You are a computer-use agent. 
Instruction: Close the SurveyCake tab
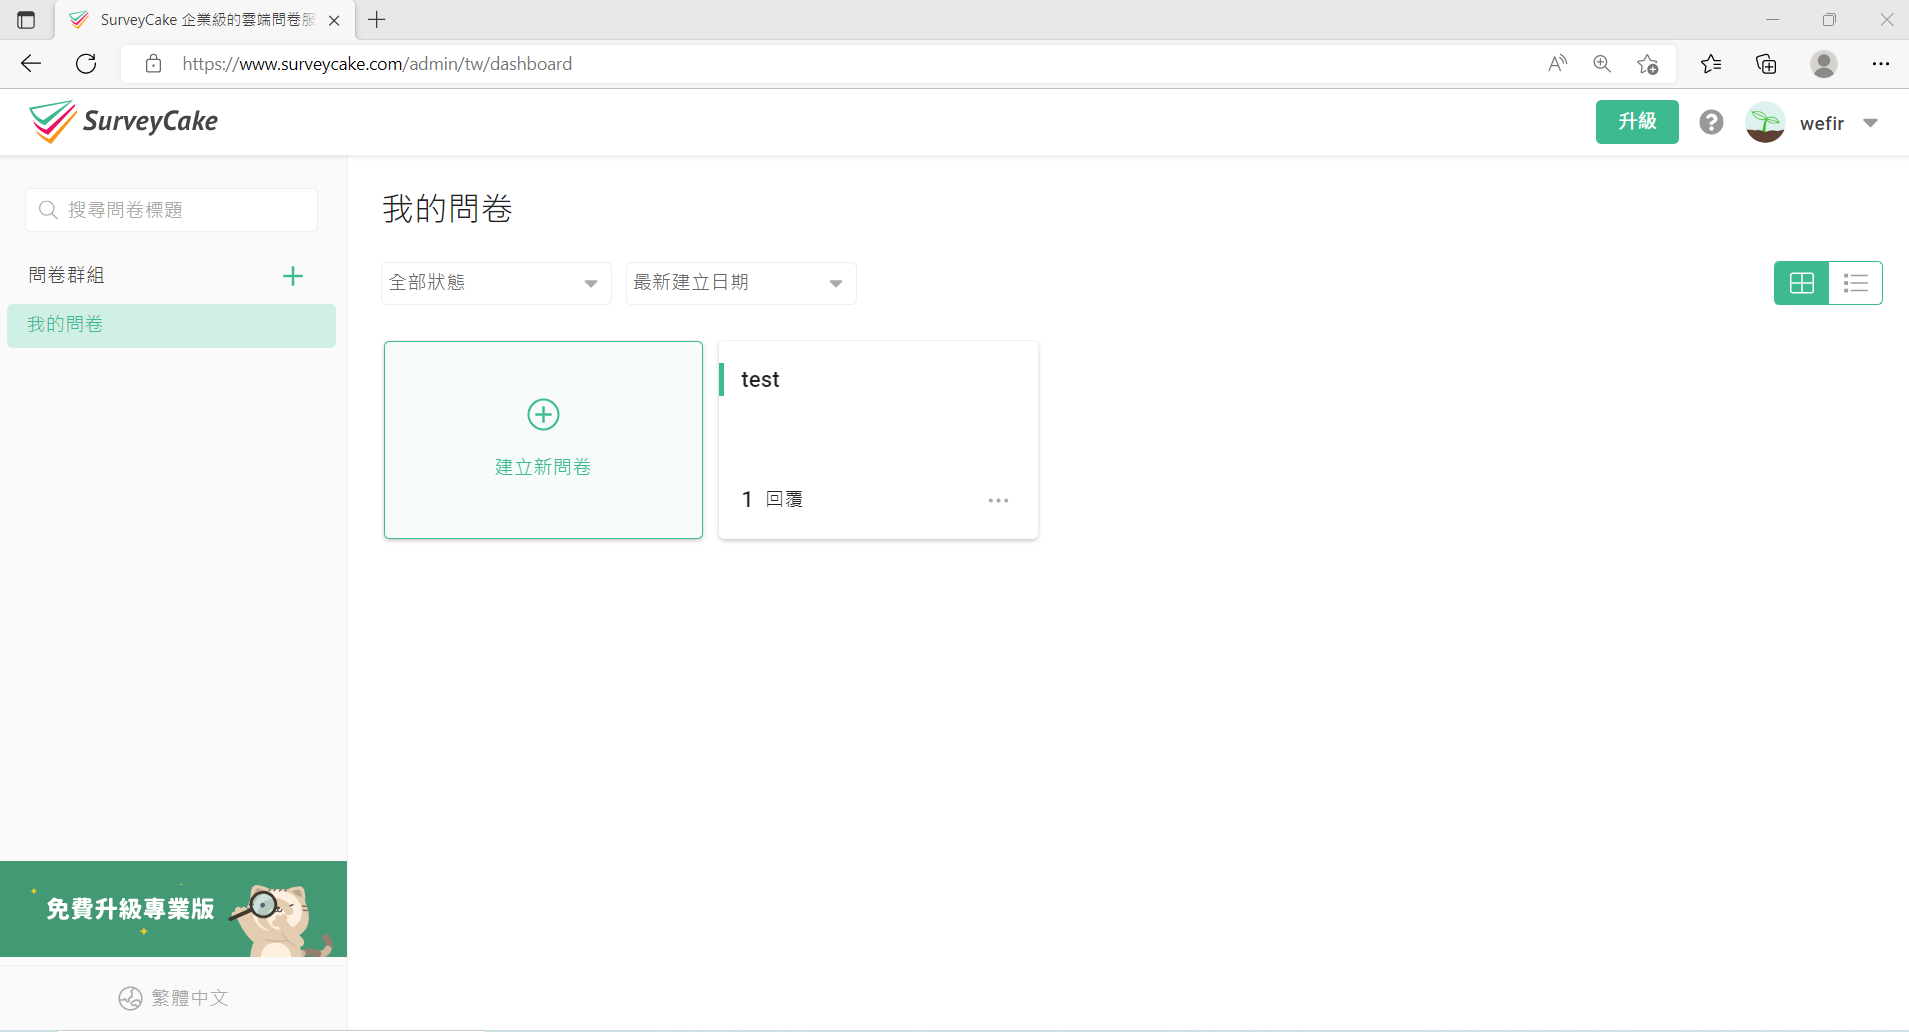pyautogui.click(x=334, y=20)
